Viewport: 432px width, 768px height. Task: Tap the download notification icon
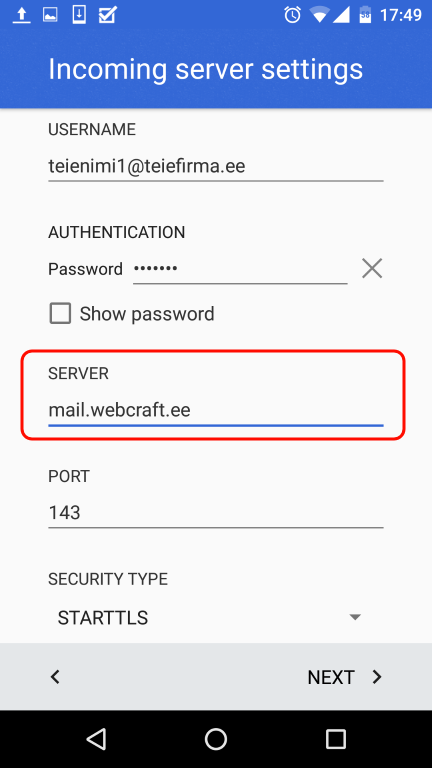pos(79,15)
